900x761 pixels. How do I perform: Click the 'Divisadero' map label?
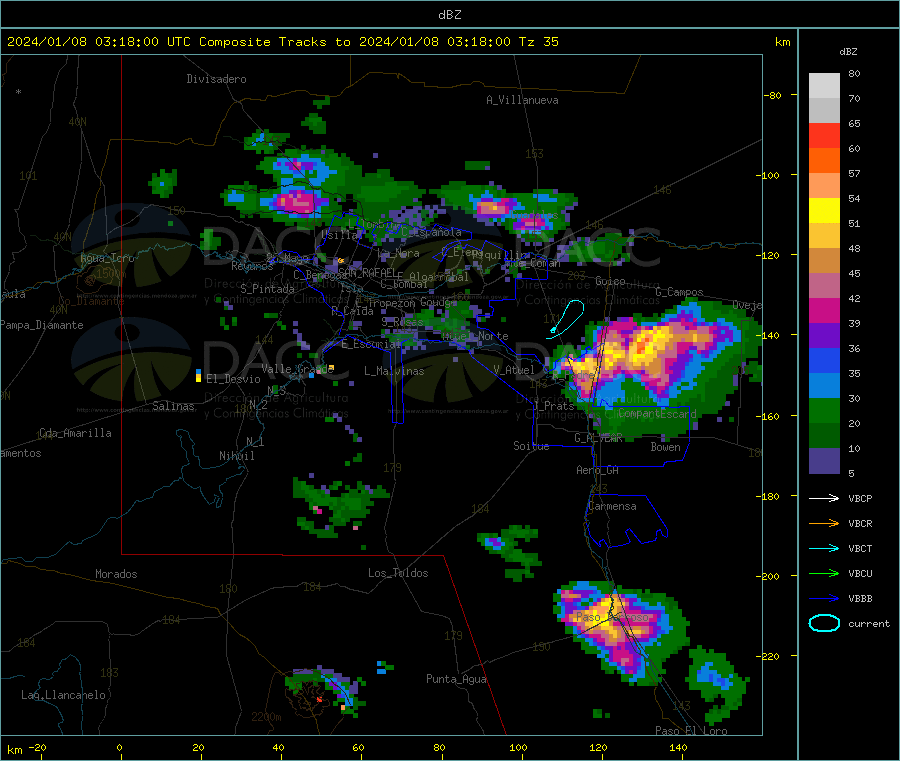point(216,79)
